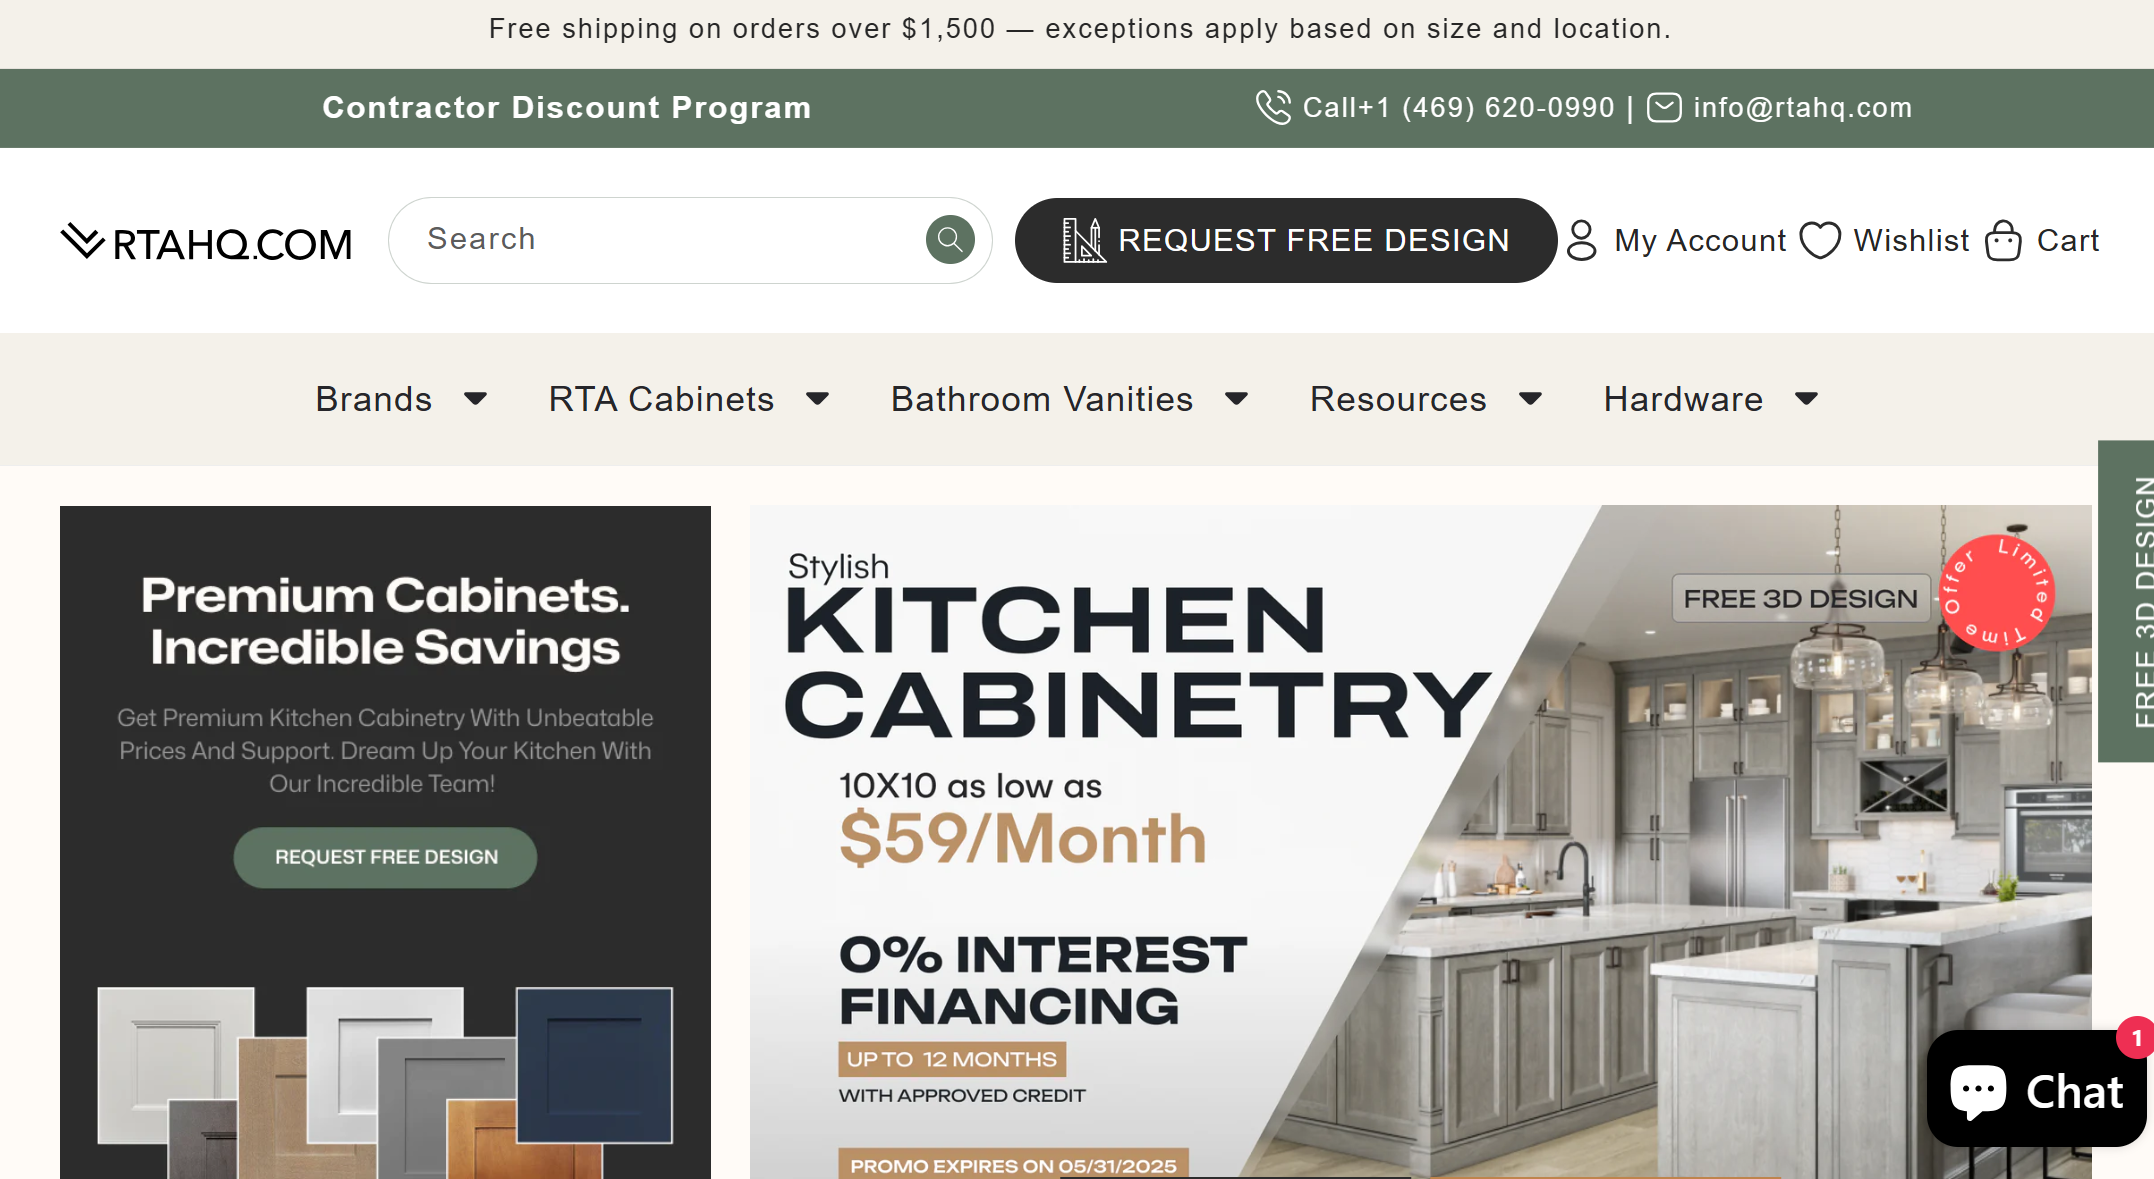The width and height of the screenshot is (2154, 1179).
Task: Expand the Brands dropdown menu
Action: pos(402,399)
